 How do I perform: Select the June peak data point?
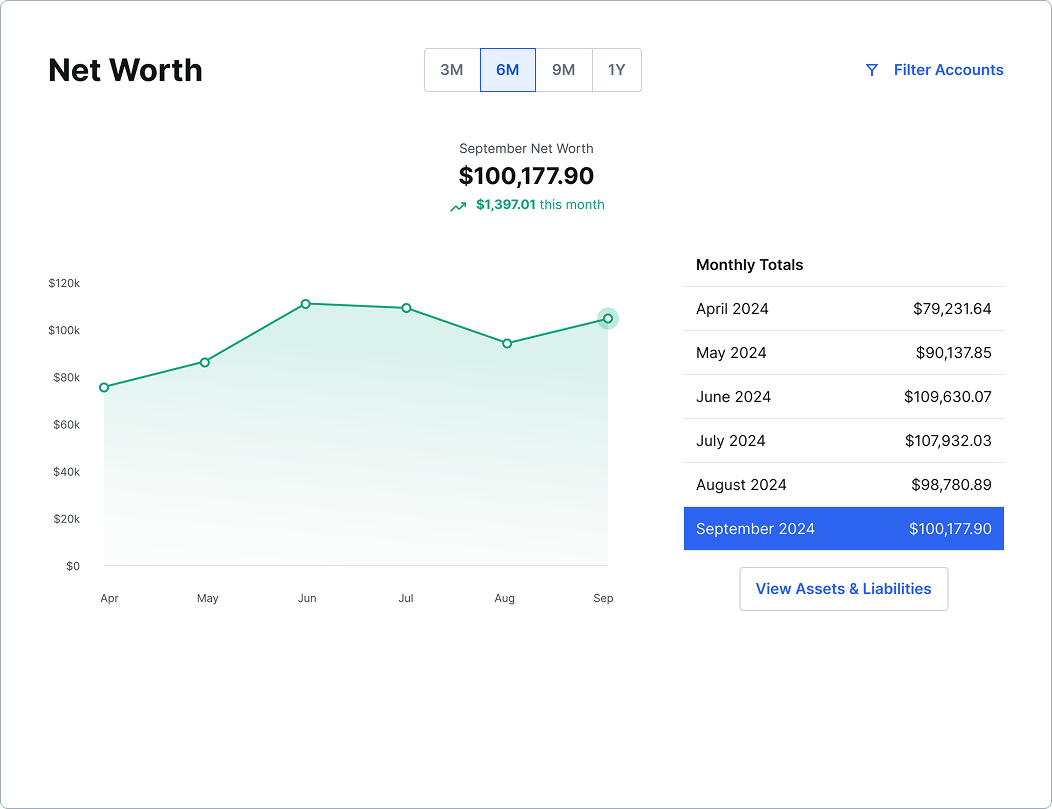click(x=306, y=304)
